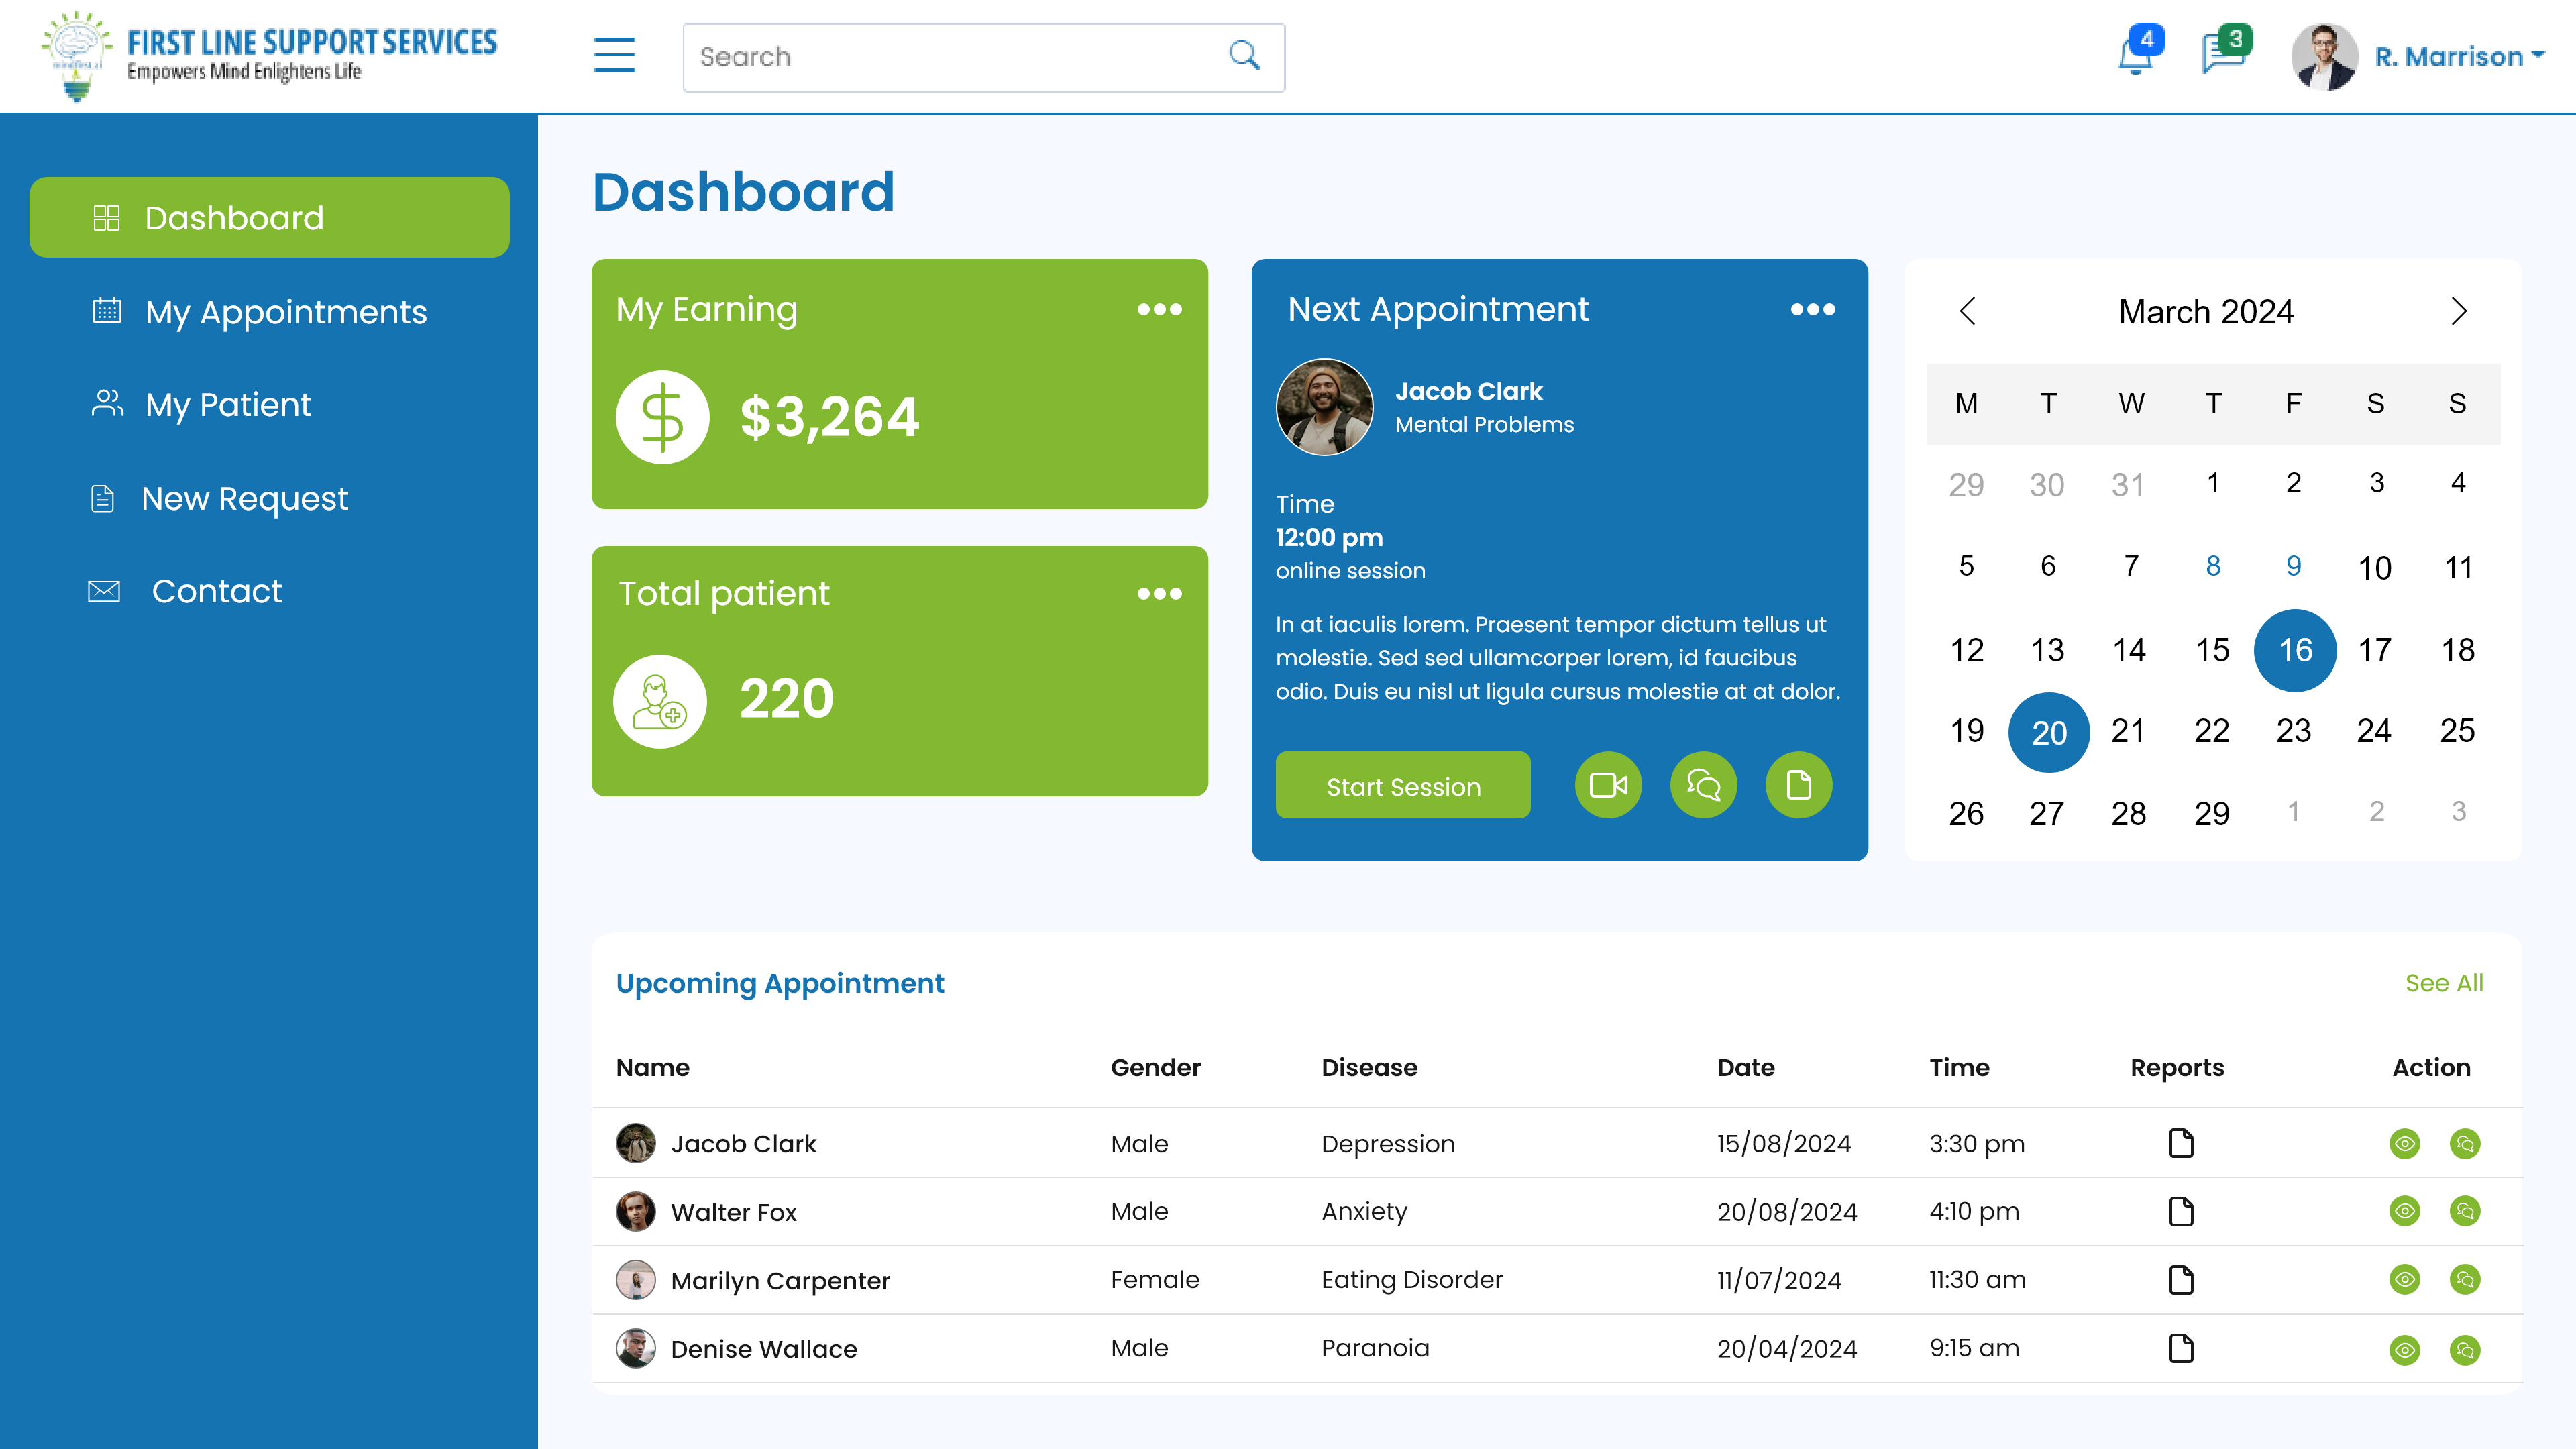Chat with Walter Fox from table row
Screen dimensions: 2576x1449
pyautogui.click(x=2465, y=1211)
